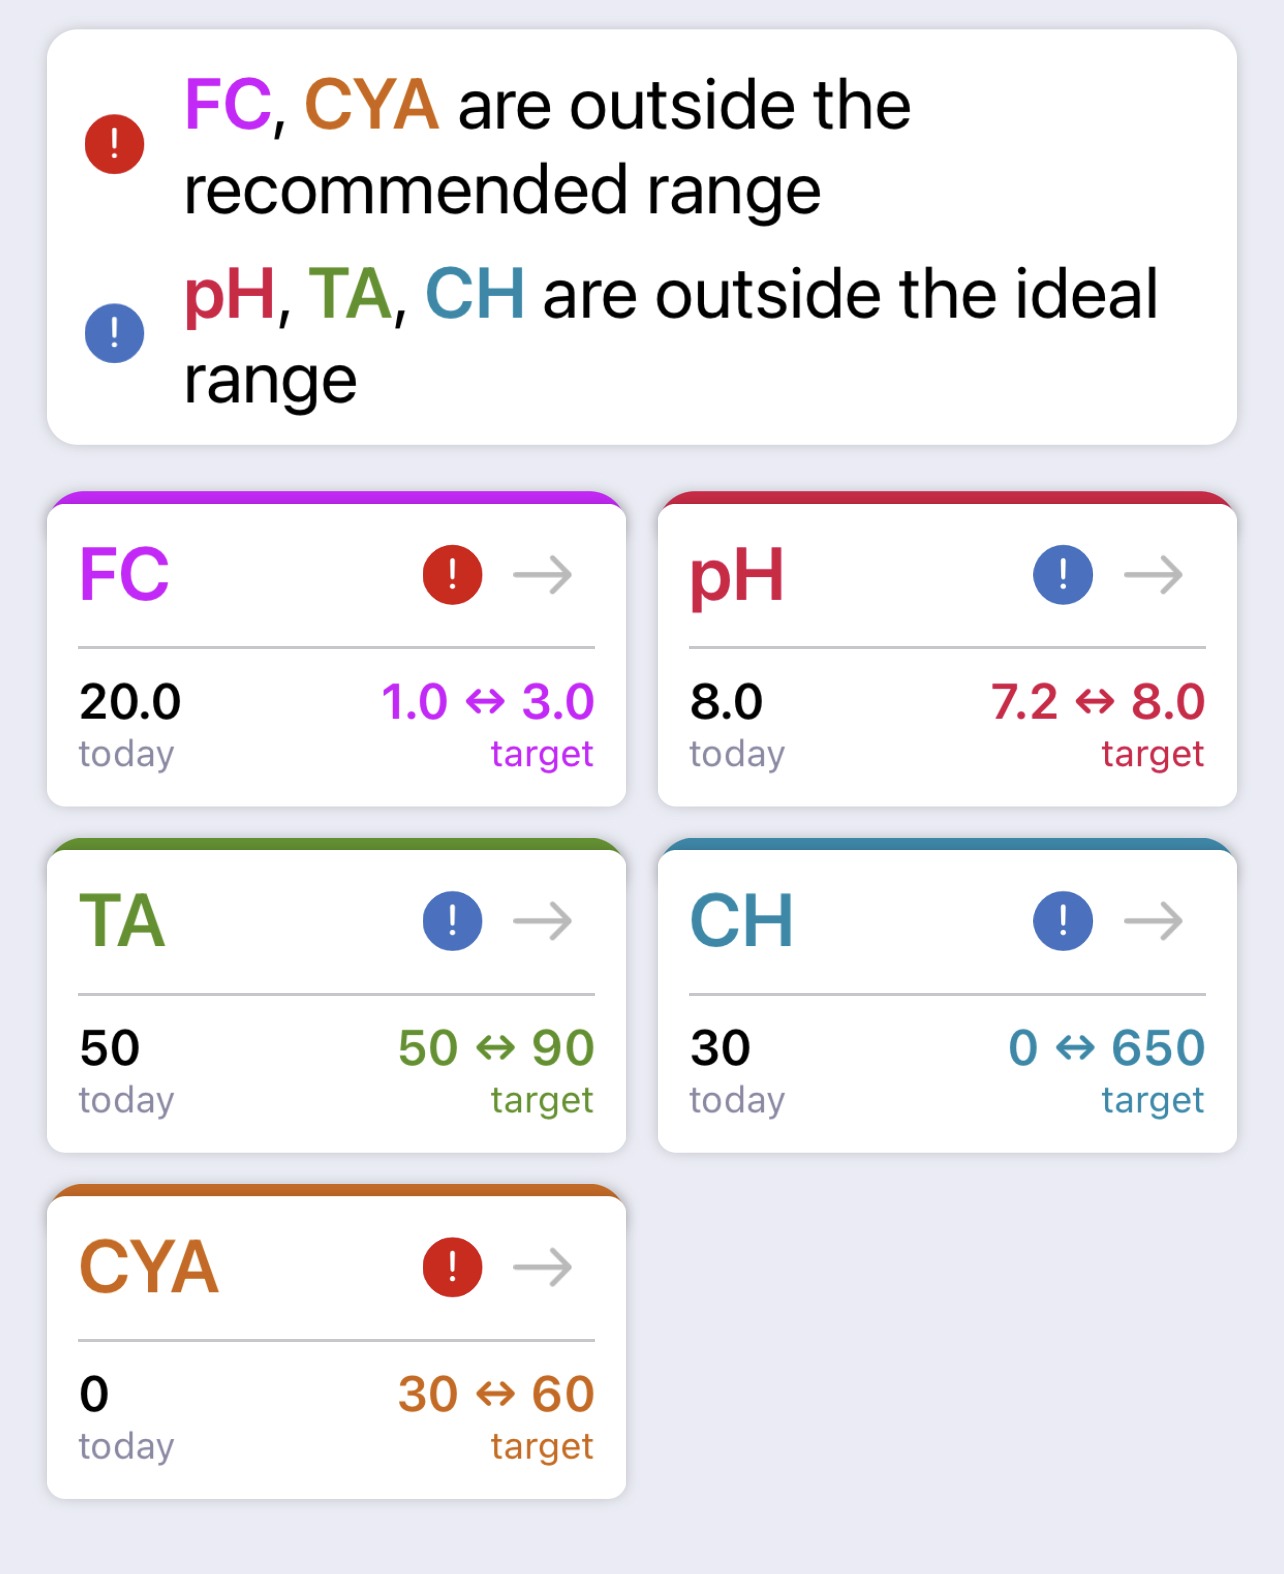Image resolution: width=1284 pixels, height=1574 pixels.
Task: Select the orange CYA link in summary
Action: coord(371,104)
